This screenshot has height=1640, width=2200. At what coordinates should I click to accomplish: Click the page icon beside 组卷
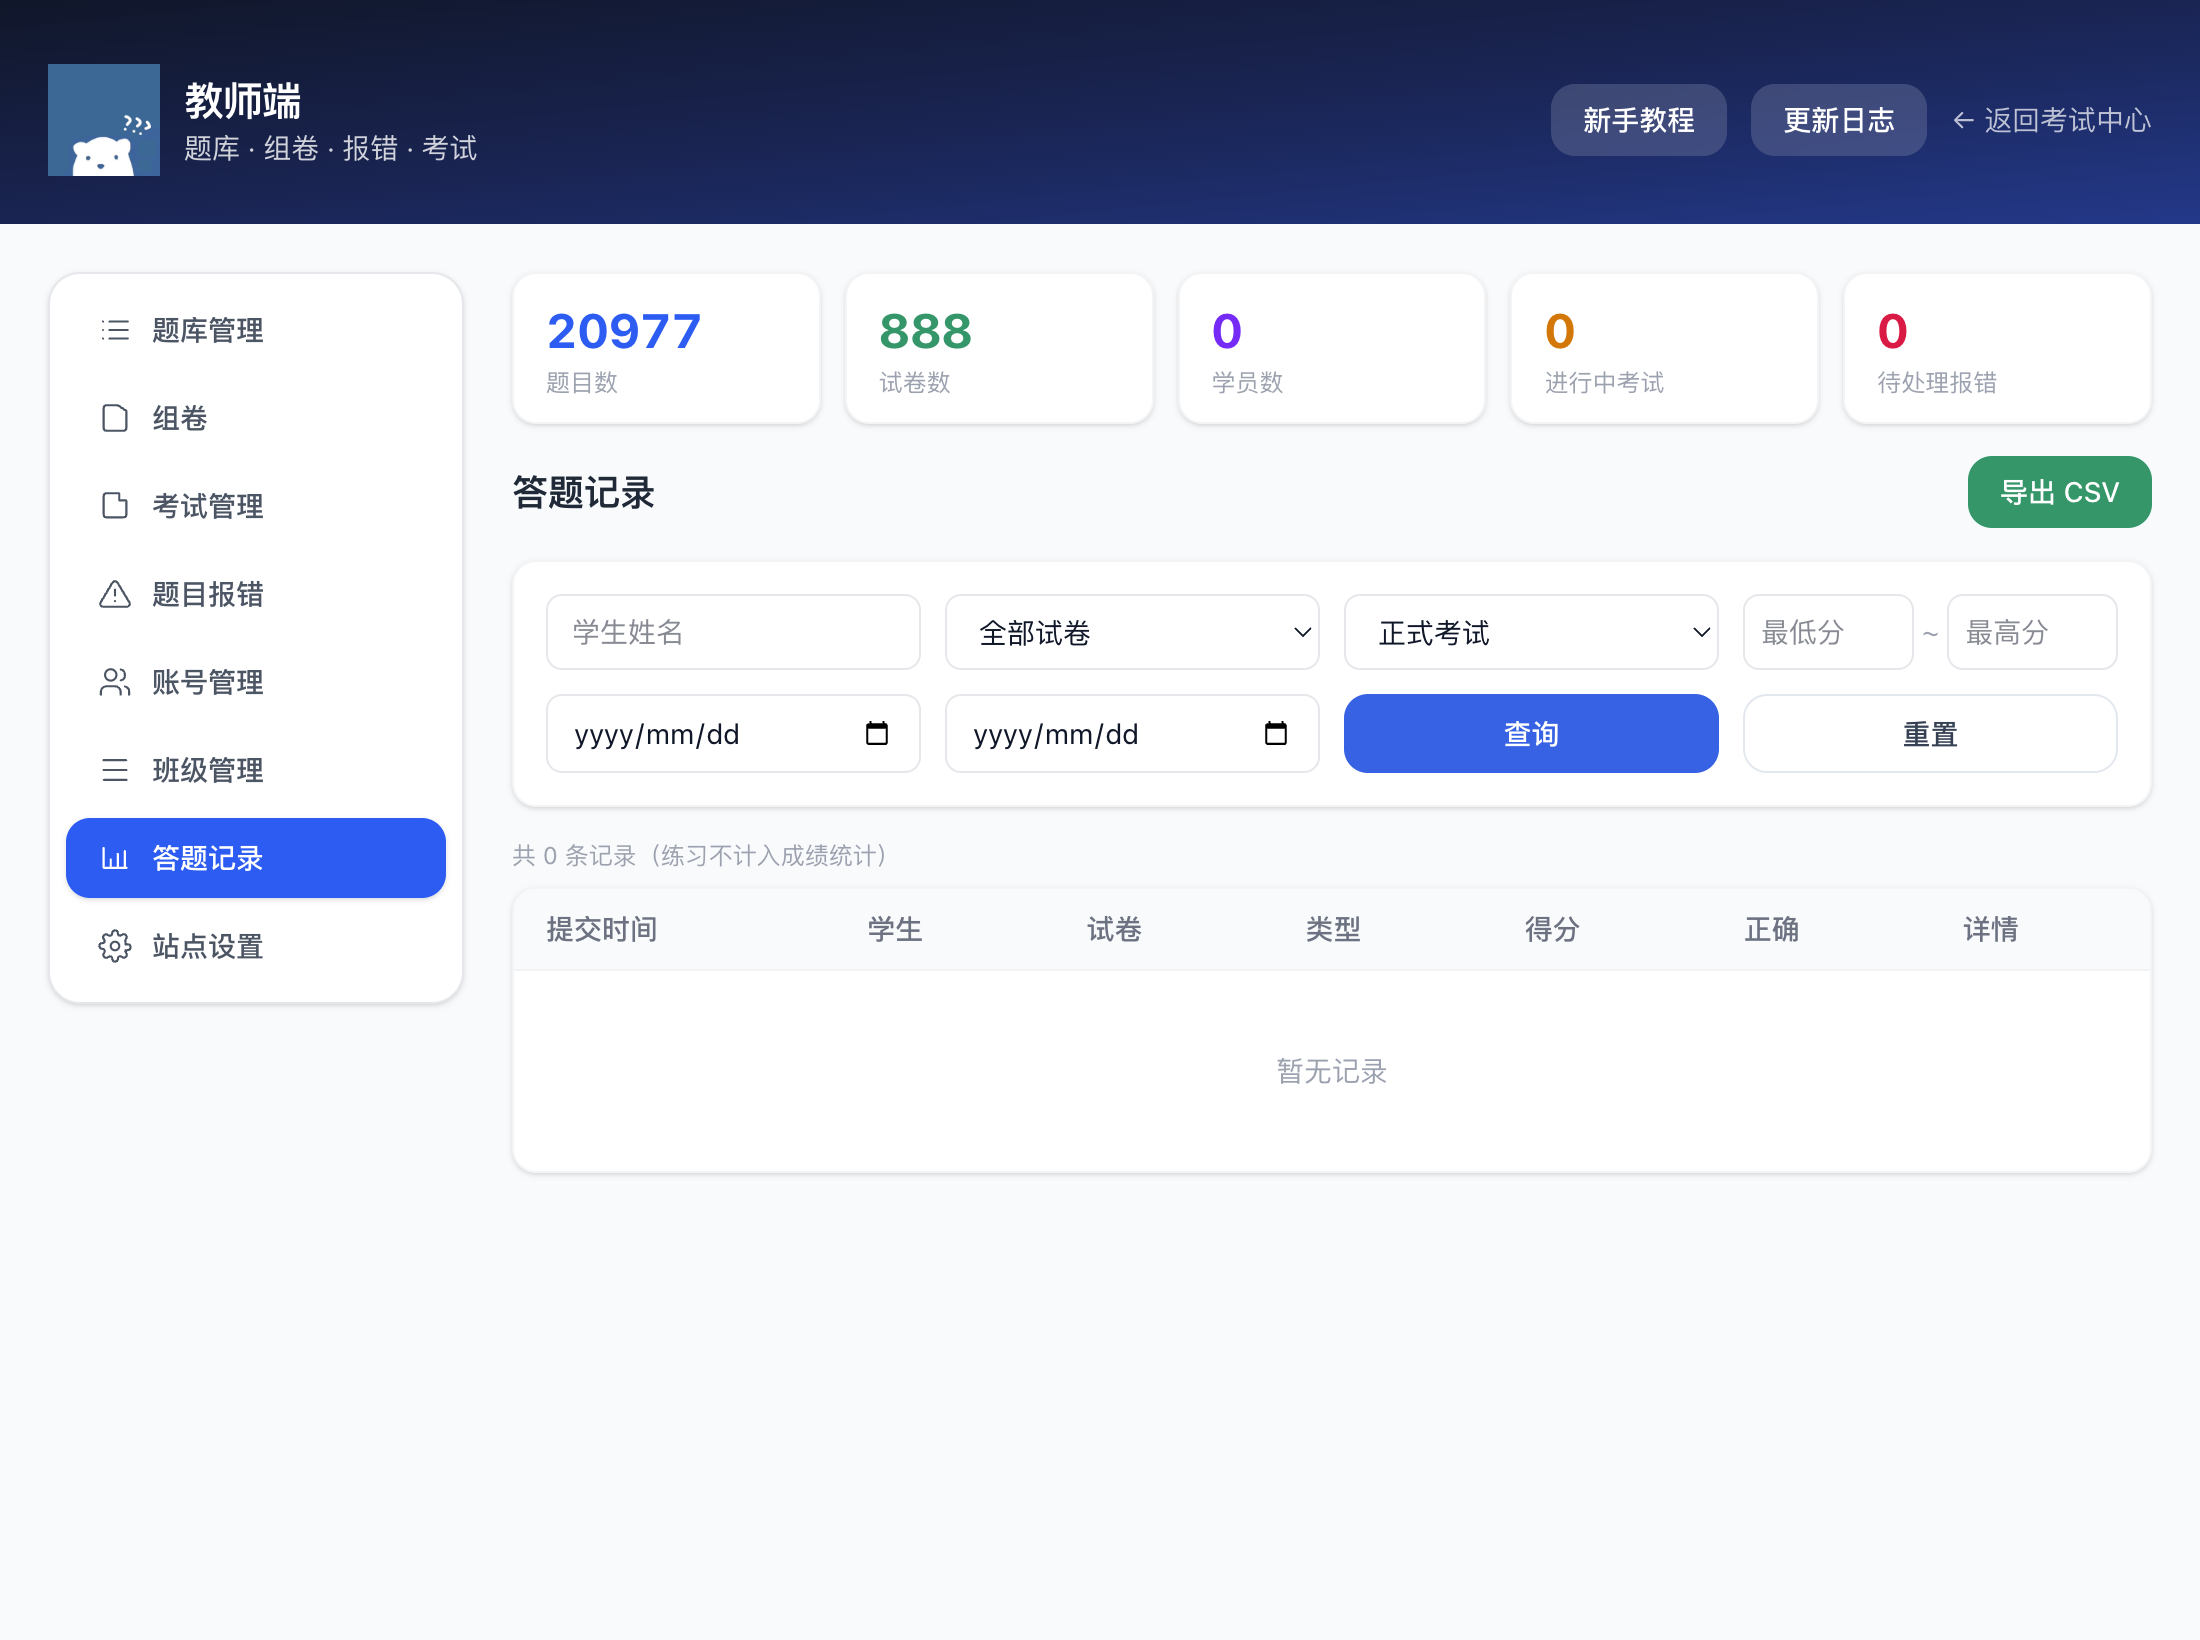(115, 418)
